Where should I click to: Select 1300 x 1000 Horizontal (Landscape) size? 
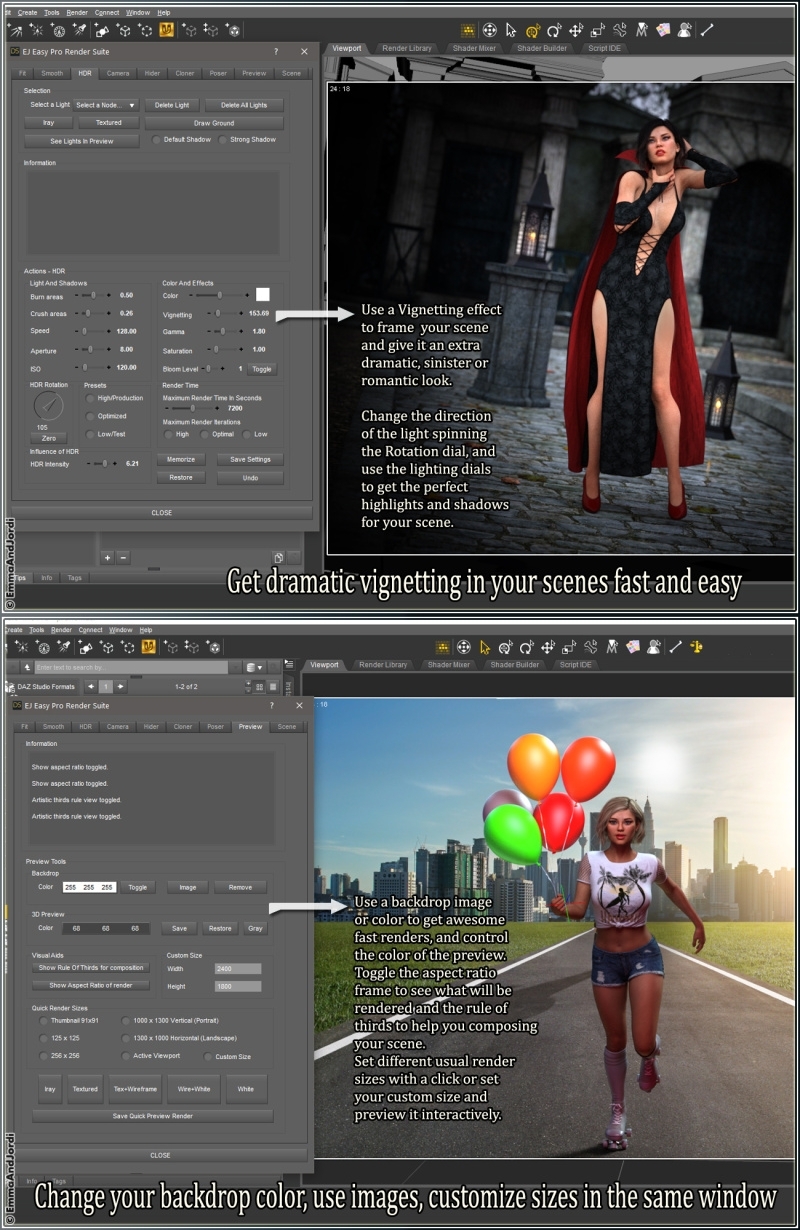[x=126, y=1038]
